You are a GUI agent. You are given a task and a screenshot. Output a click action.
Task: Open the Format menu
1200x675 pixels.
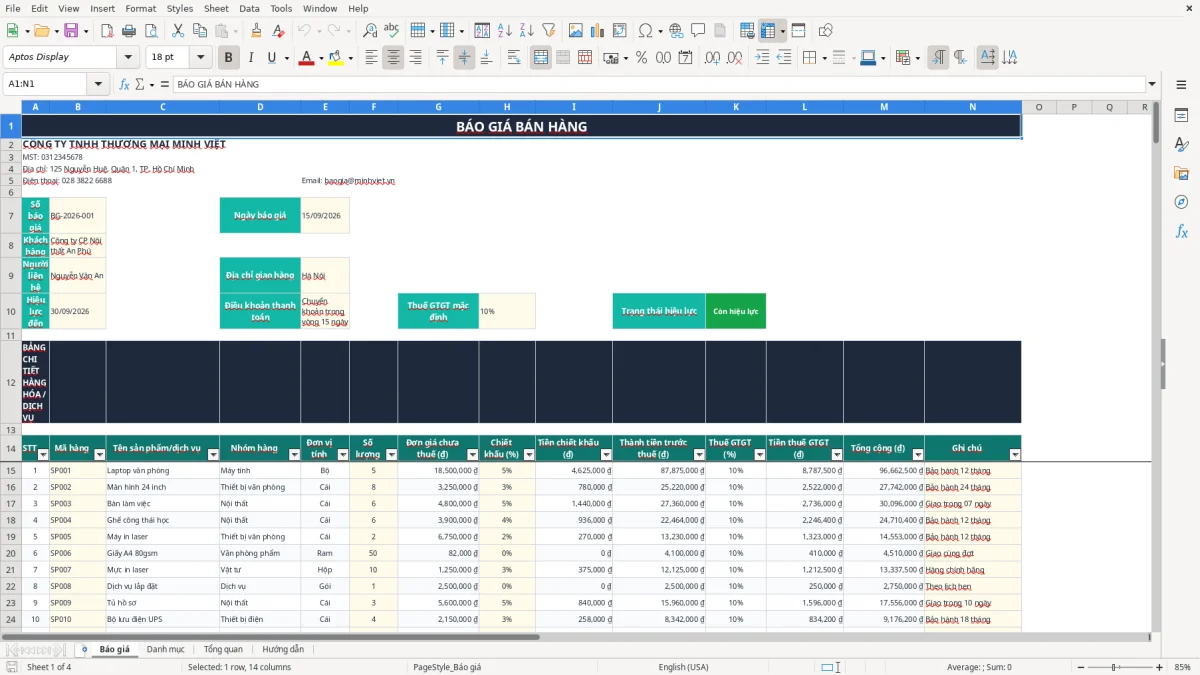(140, 8)
